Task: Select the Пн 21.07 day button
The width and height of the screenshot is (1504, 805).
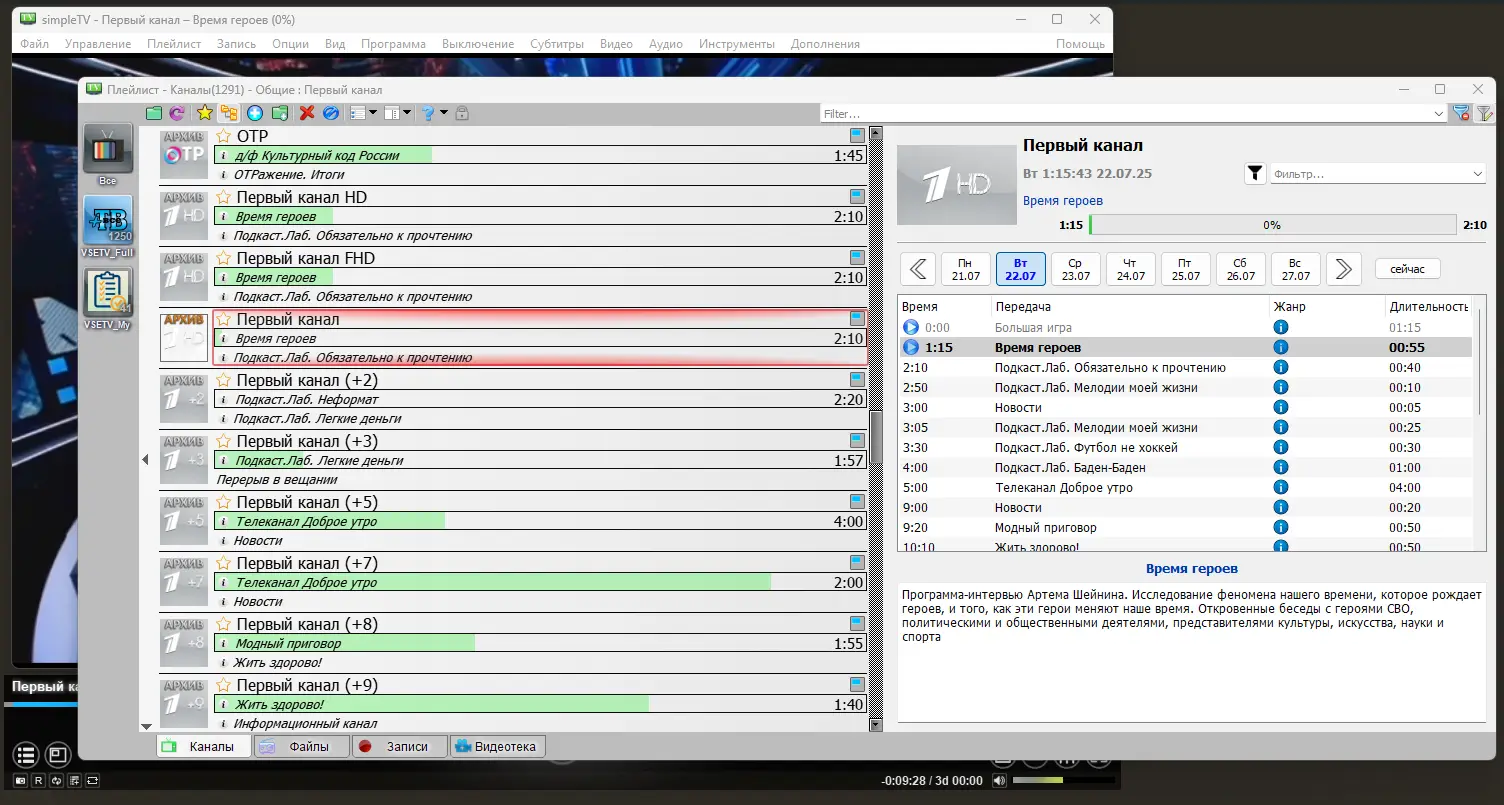Action: [x=966, y=269]
